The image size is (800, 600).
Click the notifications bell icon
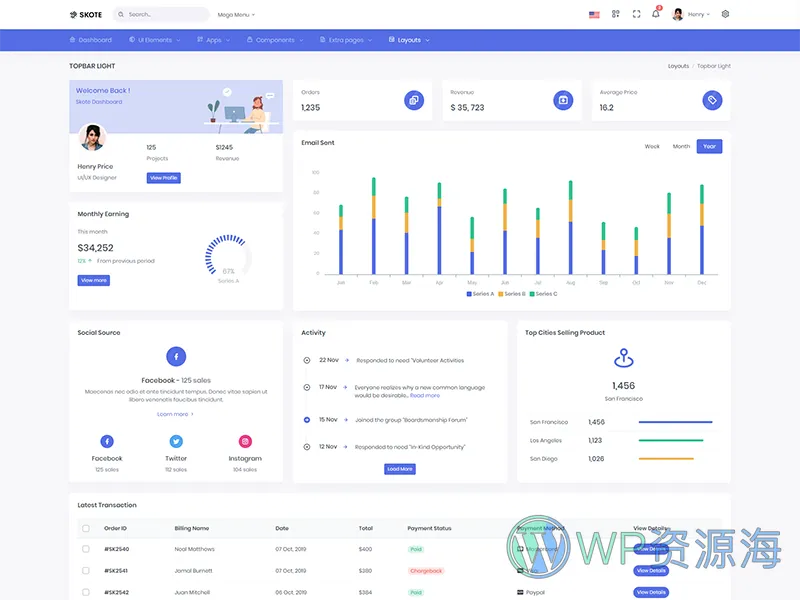tap(656, 15)
